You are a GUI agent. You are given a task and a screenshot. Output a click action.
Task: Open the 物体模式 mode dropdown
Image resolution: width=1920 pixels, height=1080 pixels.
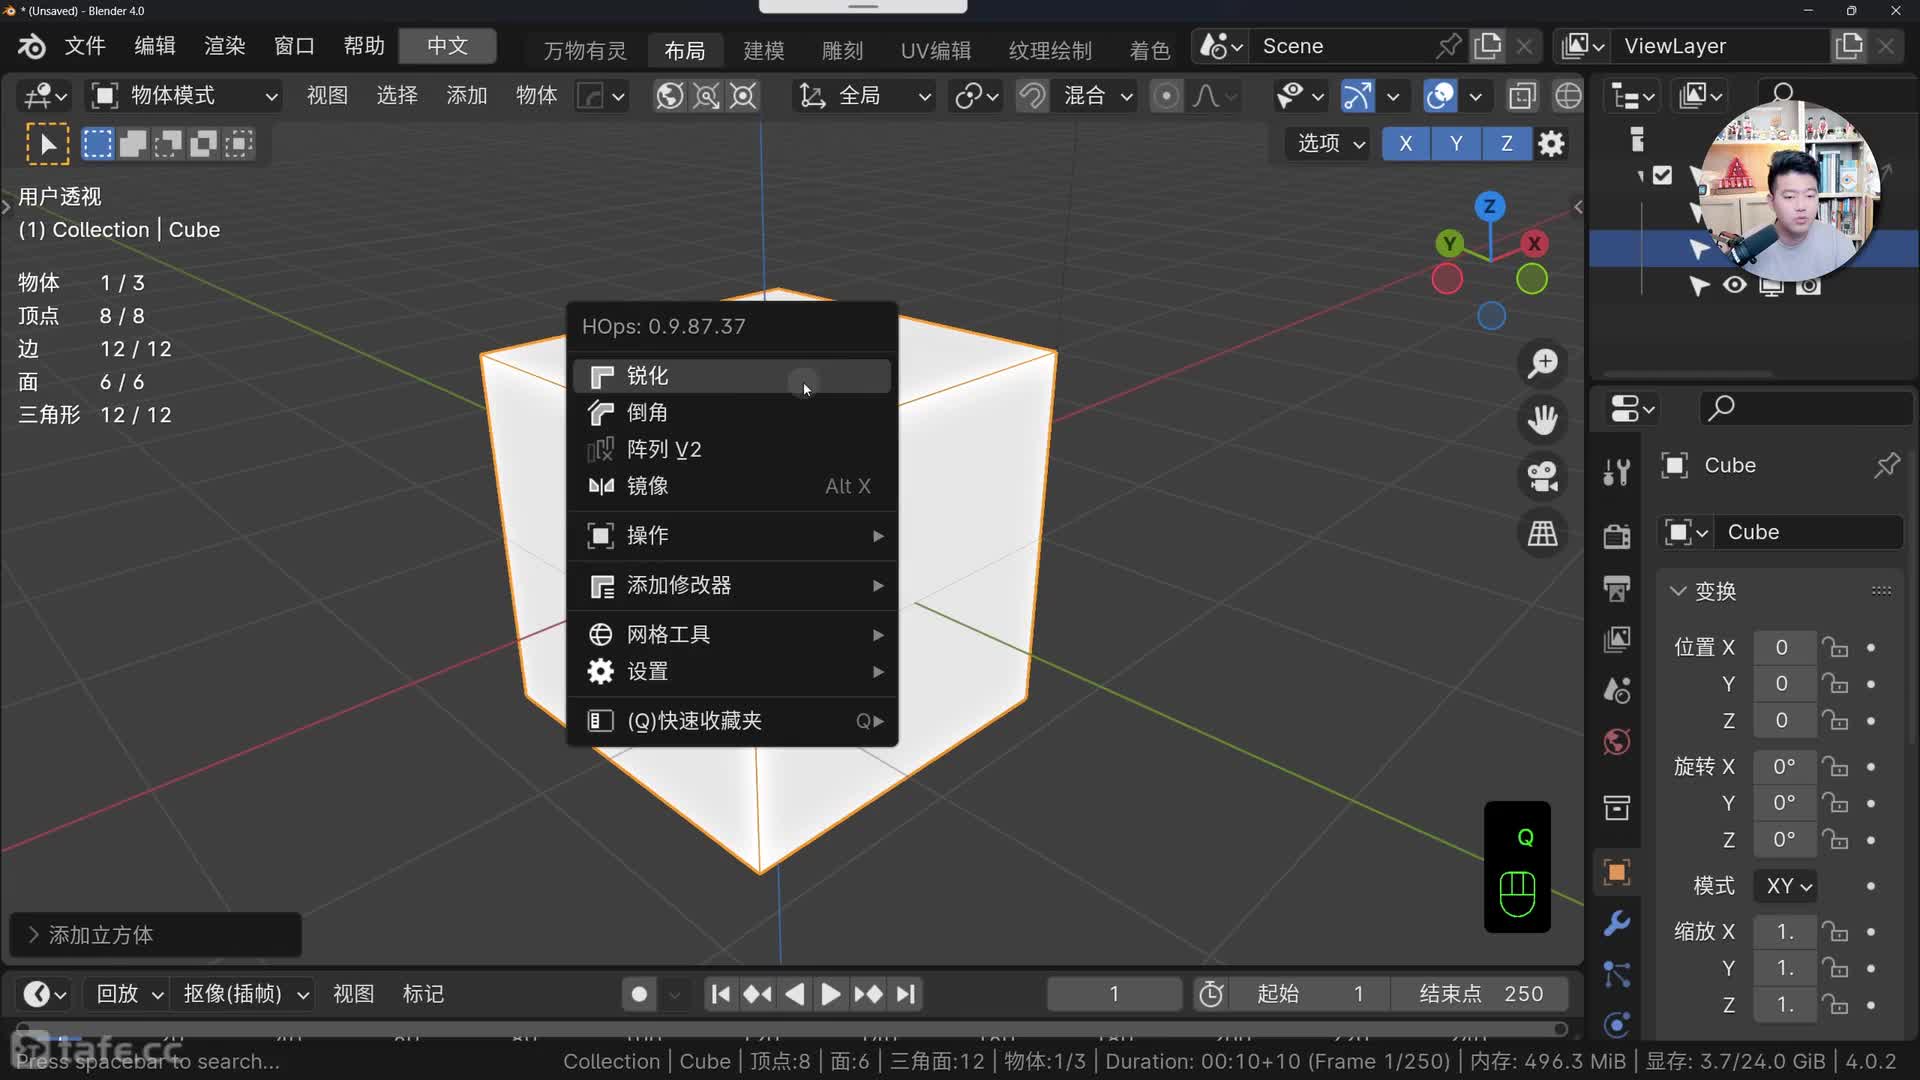pos(185,96)
